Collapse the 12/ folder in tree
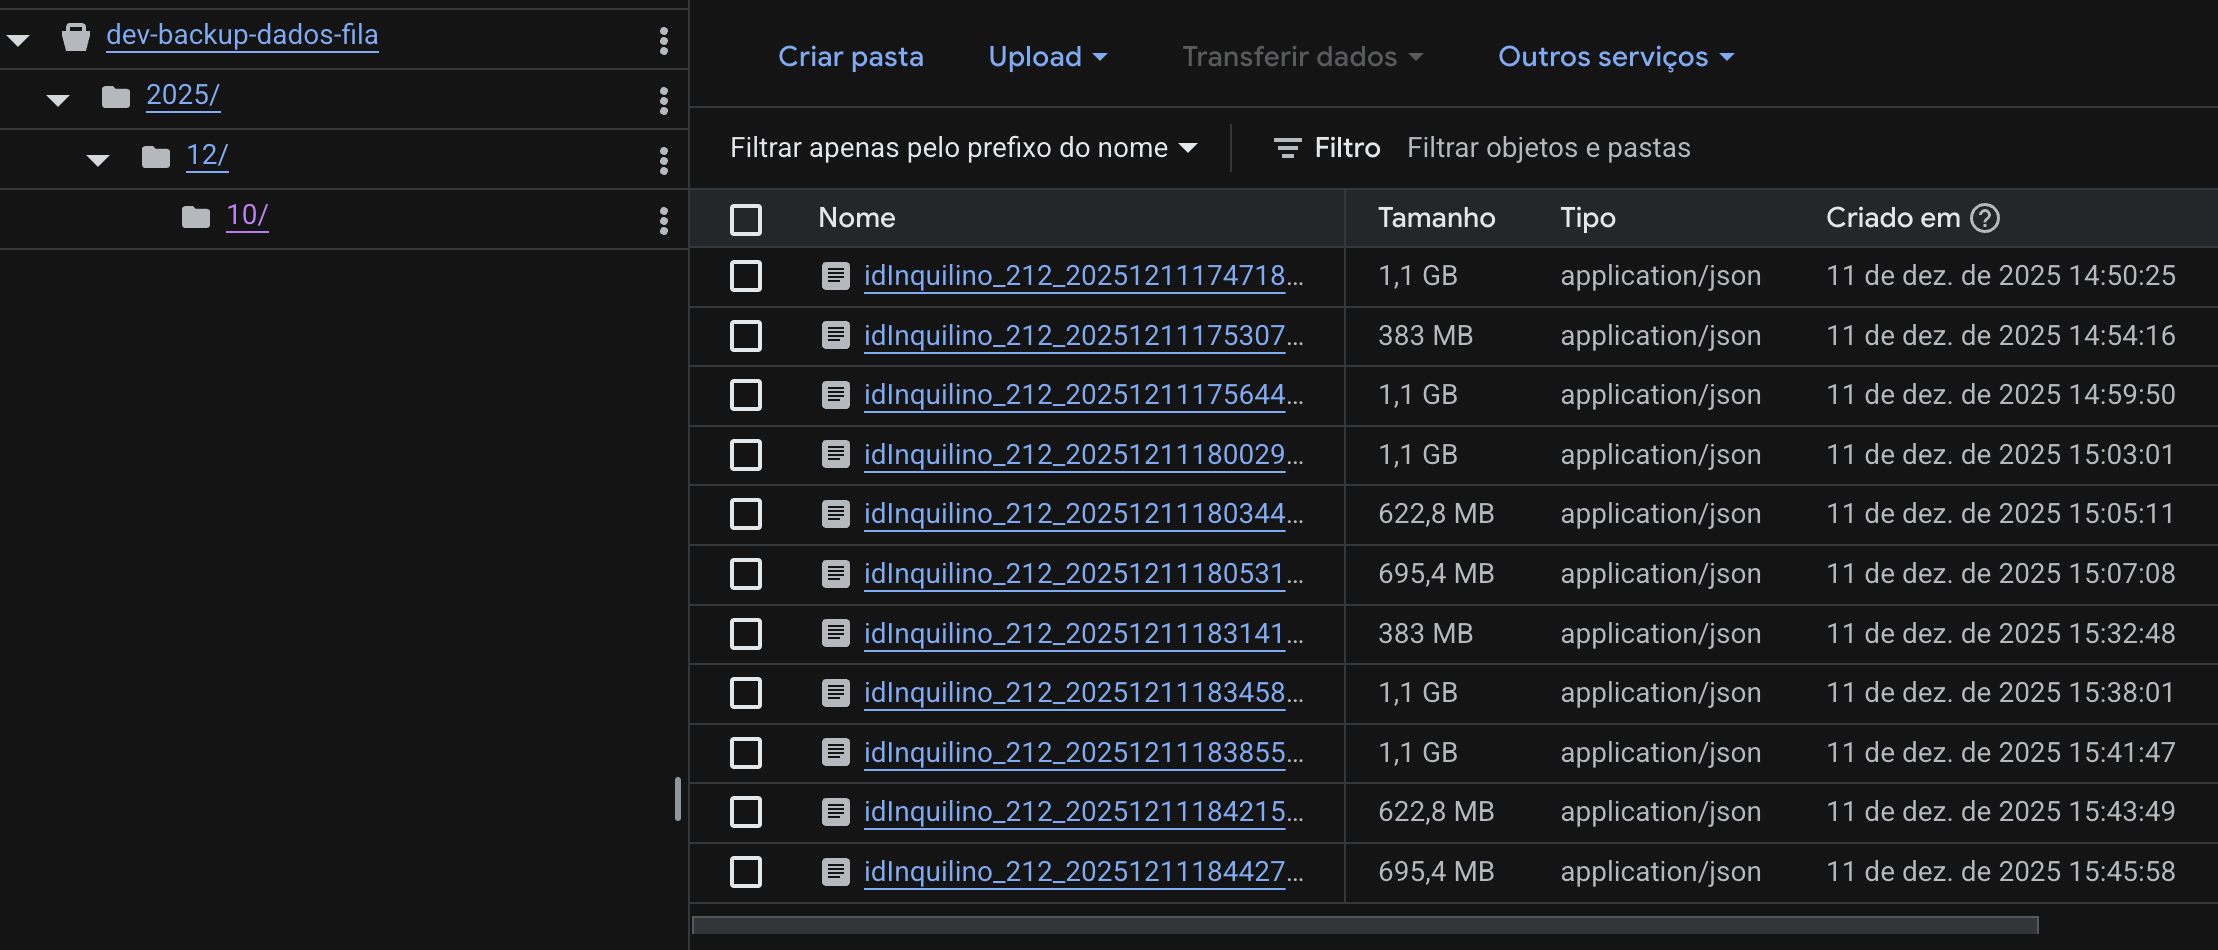2218x950 pixels. tap(98, 160)
